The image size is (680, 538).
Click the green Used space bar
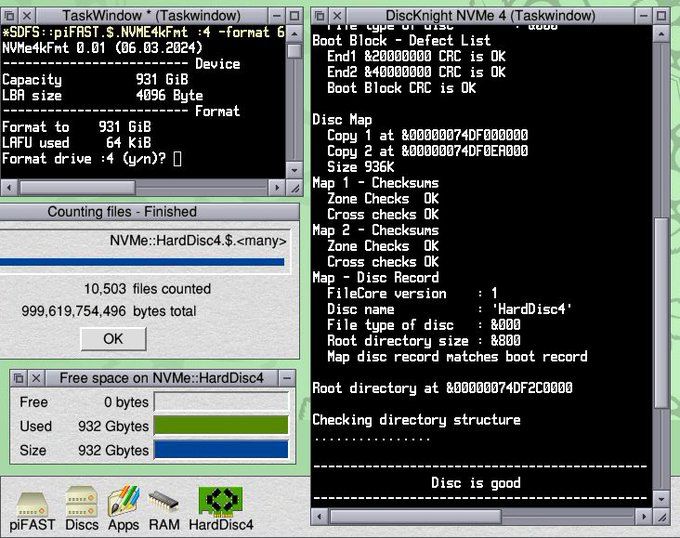221,425
